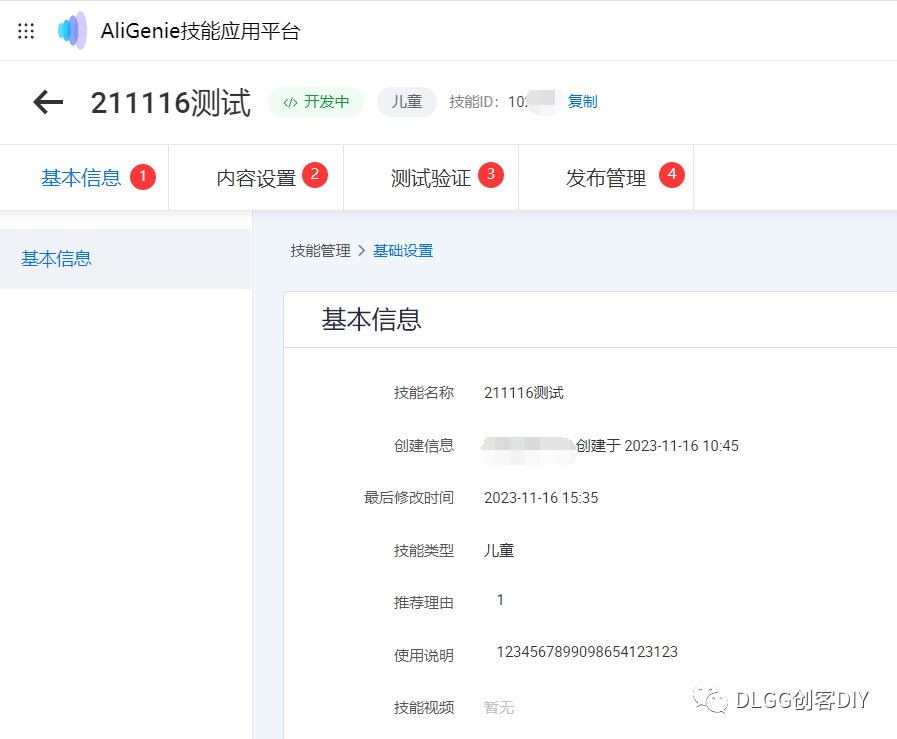The width and height of the screenshot is (897, 739).
Task: Click the 使用说明 label
Action: (423, 655)
